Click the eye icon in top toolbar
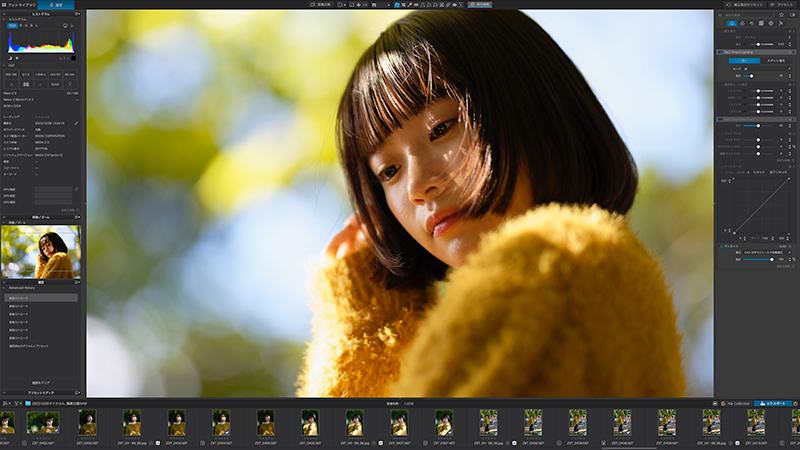 point(454,5)
